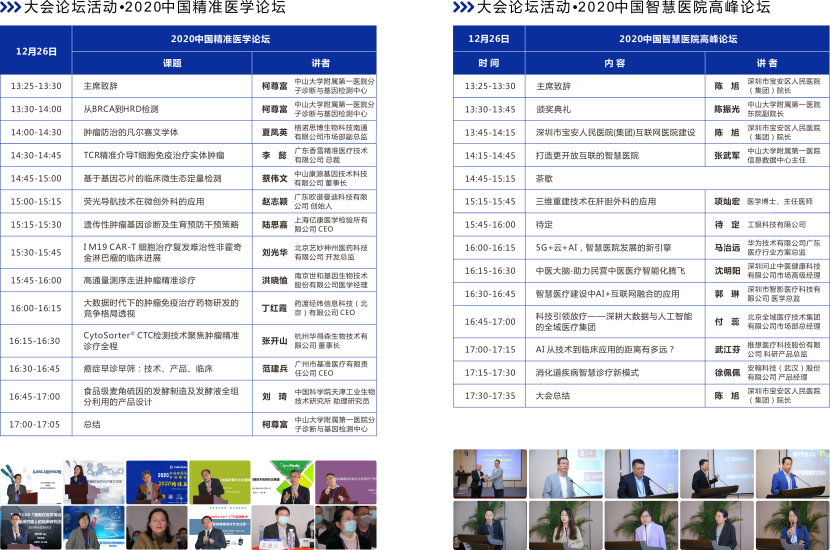Image resolution: width=830 pixels, height=550 pixels.
Task: Click '肿瘤防治的凡尔赛文学体' topic cell
Action: [162, 132]
